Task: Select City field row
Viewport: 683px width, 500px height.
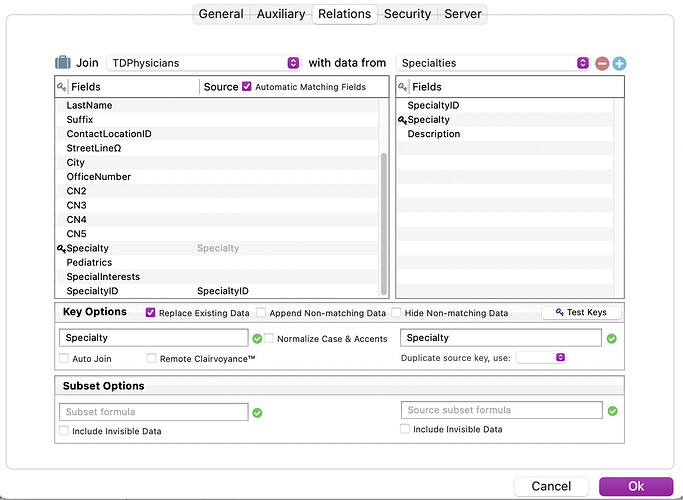Action: (217, 162)
